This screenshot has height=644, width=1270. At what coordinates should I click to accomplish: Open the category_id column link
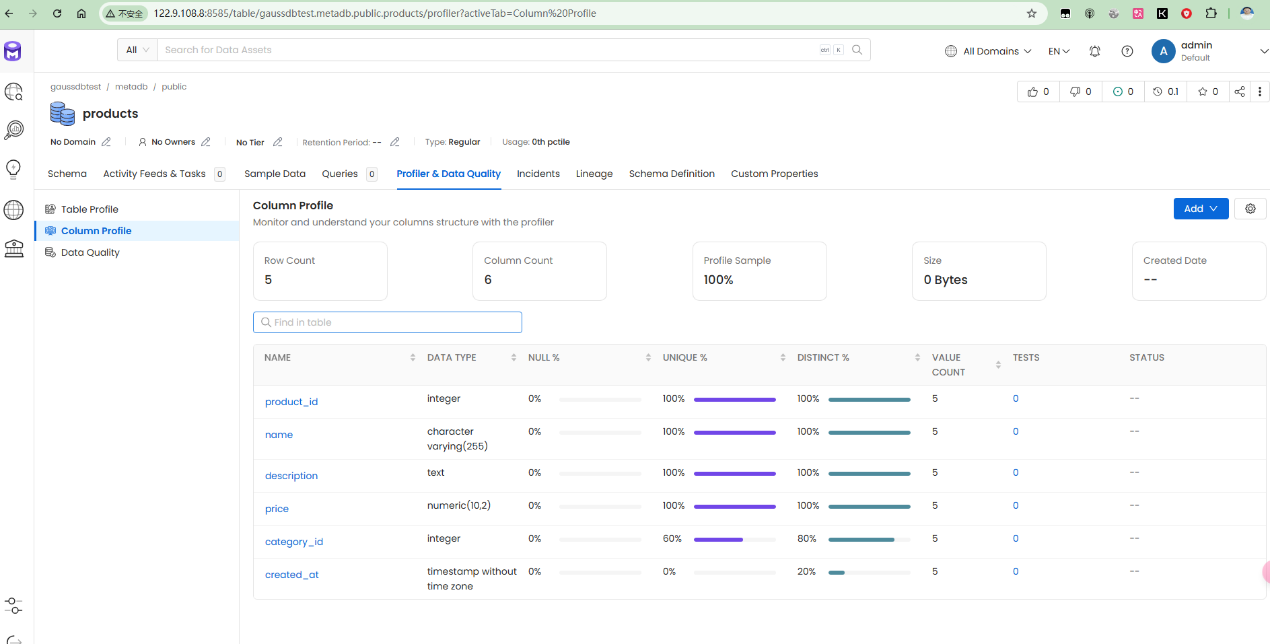(x=293, y=542)
